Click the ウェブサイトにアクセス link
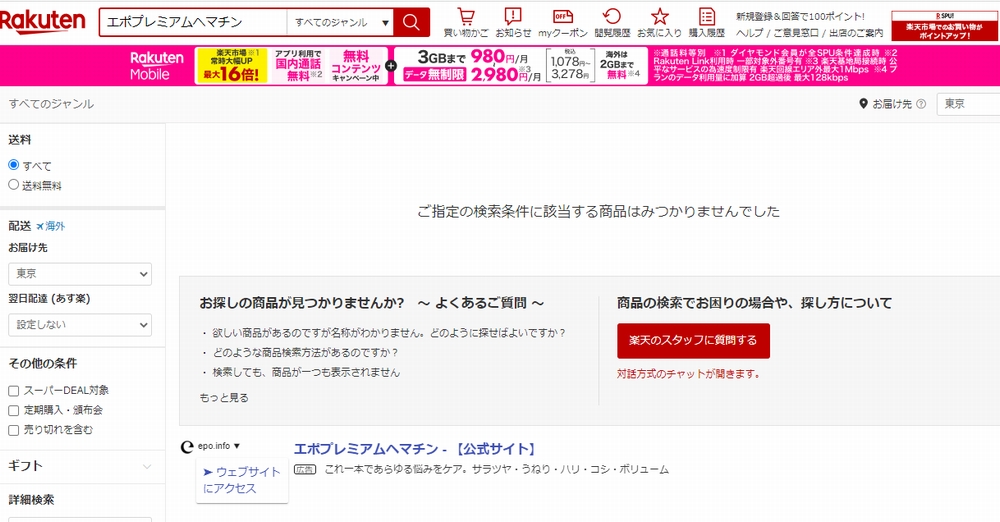Viewport: 1000px width, 522px height. pyautogui.click(x=242, y=480)
